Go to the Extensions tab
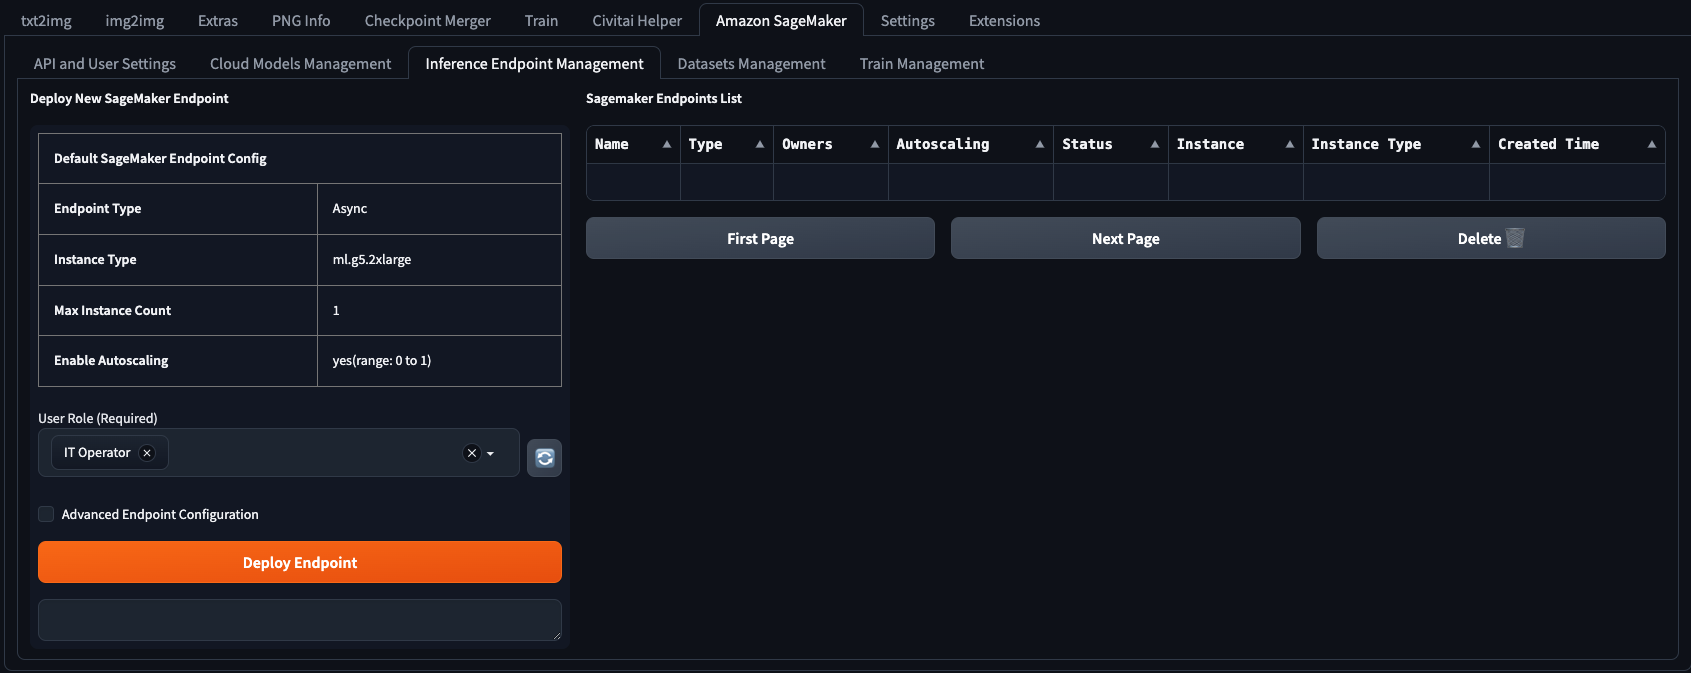 1004,20
